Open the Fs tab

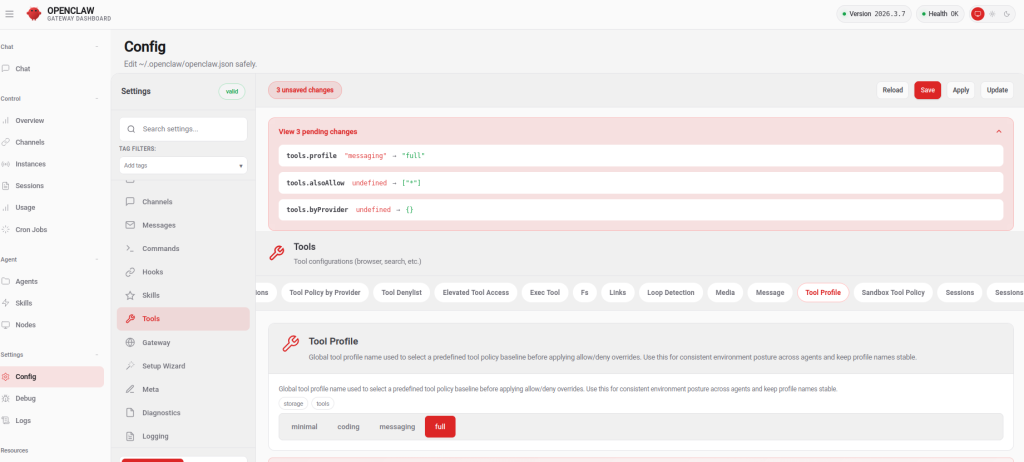584,293
